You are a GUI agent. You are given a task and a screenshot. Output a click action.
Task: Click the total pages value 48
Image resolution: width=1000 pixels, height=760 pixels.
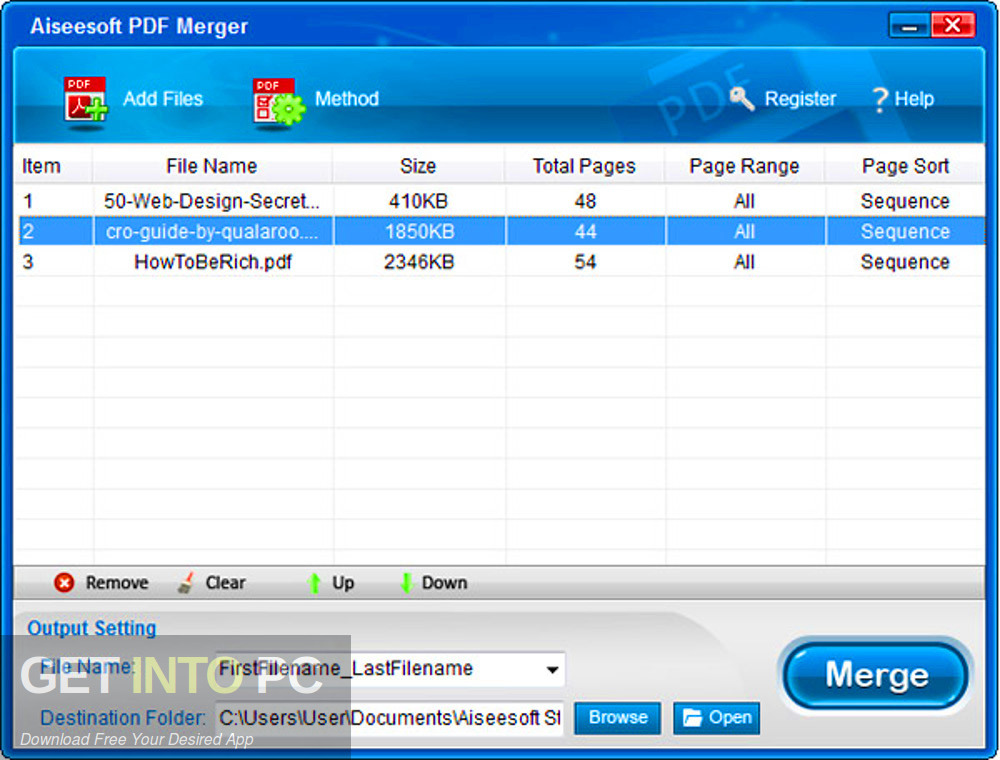(x=585, y=201)
